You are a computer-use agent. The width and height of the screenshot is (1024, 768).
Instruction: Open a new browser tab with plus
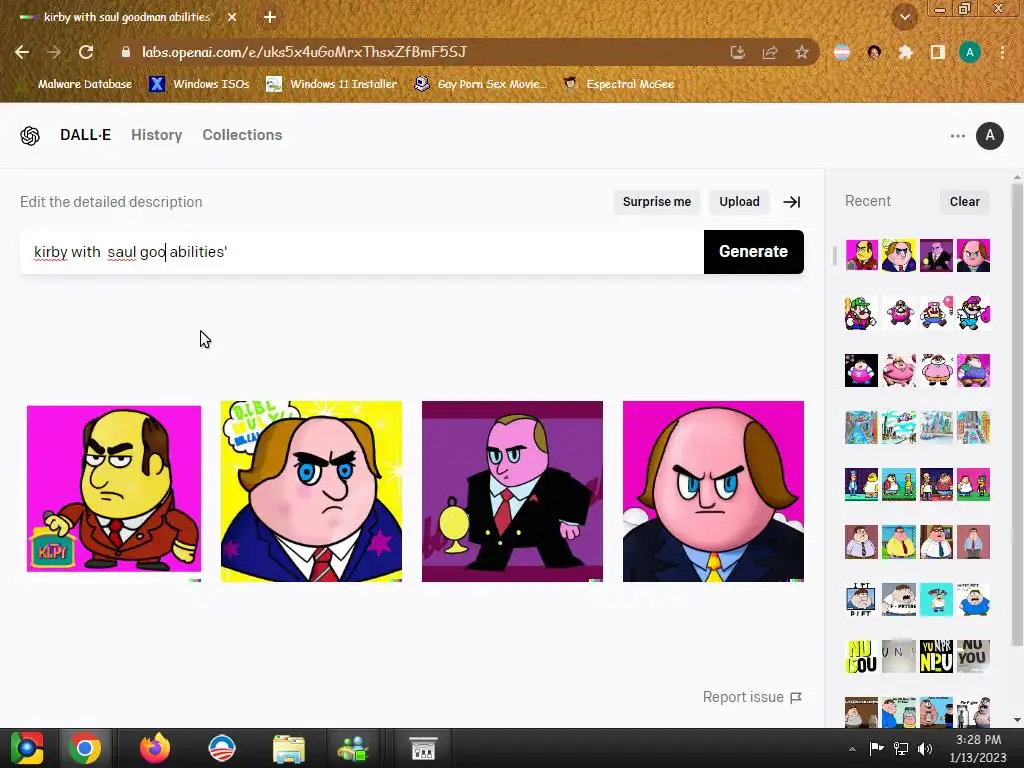click(x=270, y=17)
